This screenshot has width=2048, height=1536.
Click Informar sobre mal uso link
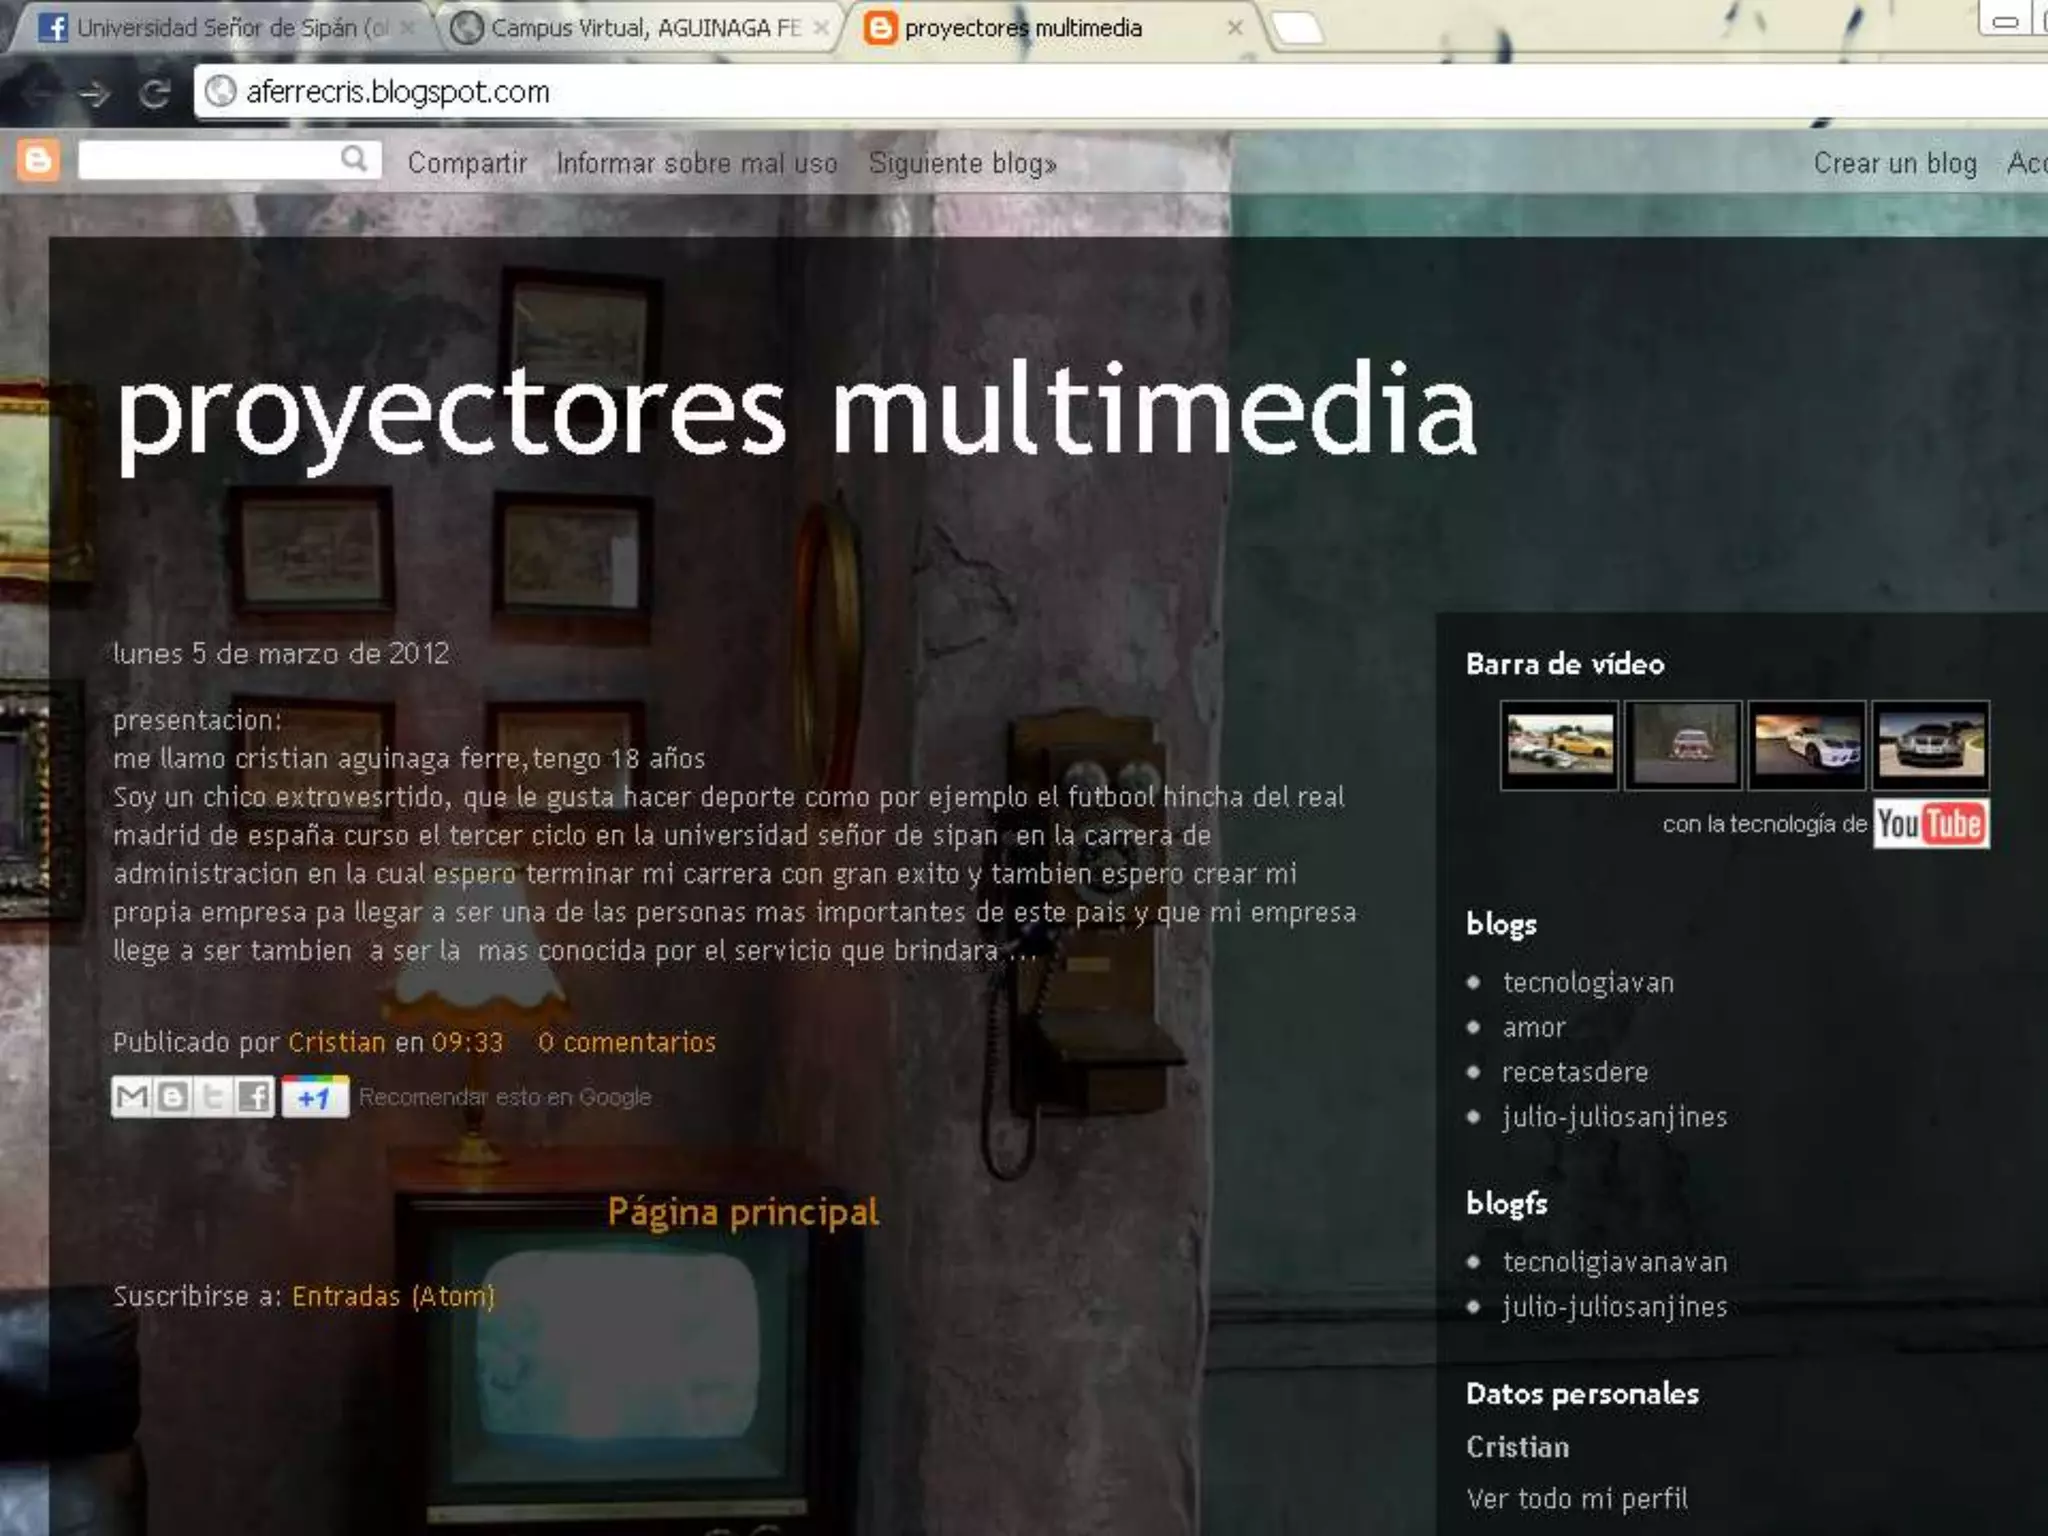tap(696, 163)
